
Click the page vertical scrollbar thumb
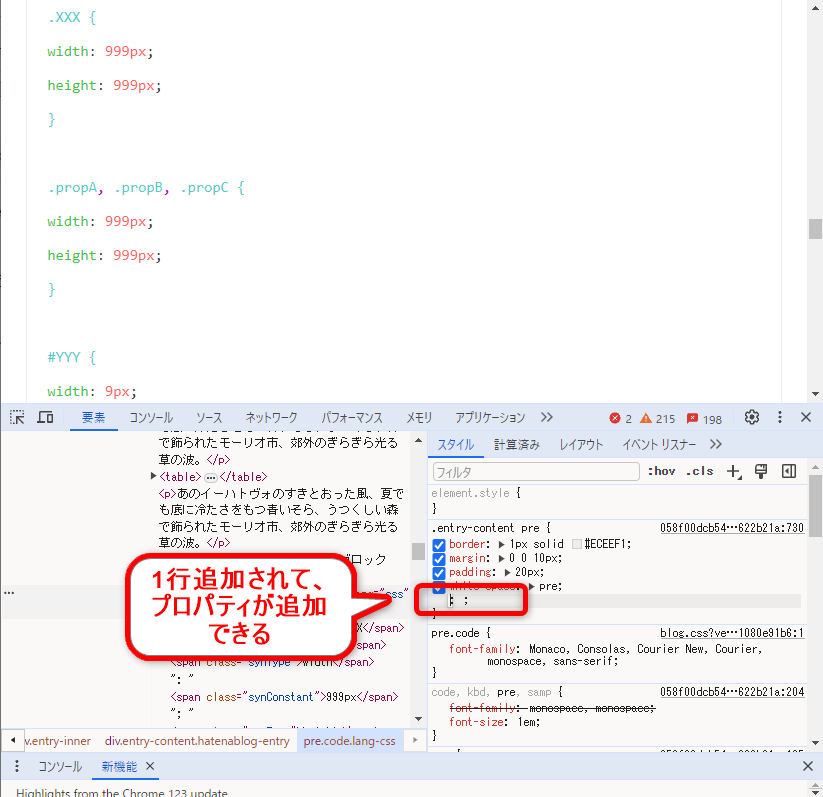(x=815, y=229)
